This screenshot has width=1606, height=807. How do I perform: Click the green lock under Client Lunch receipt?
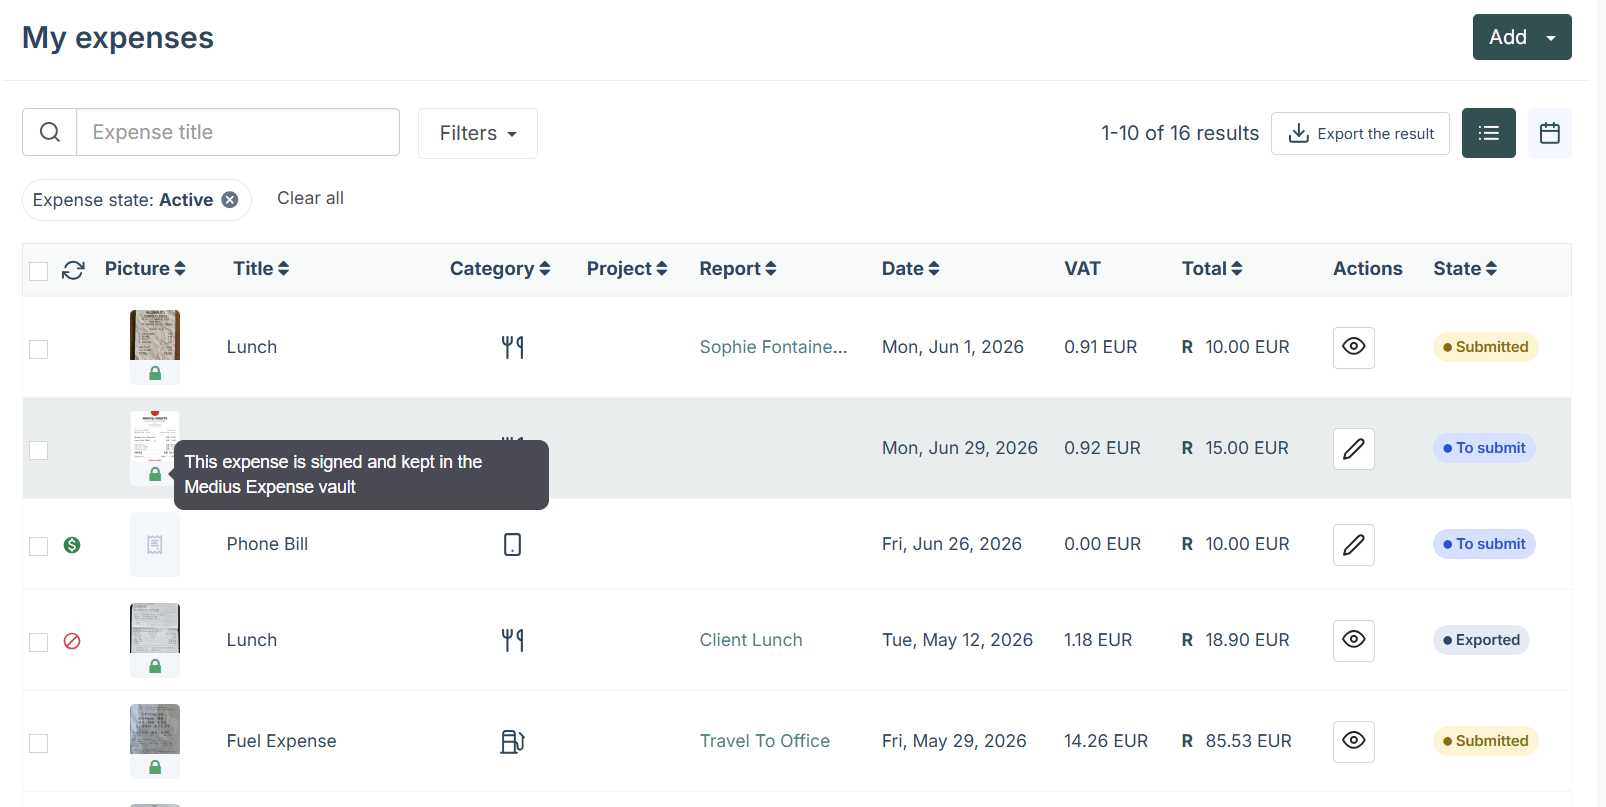click(x=155, y=666)
